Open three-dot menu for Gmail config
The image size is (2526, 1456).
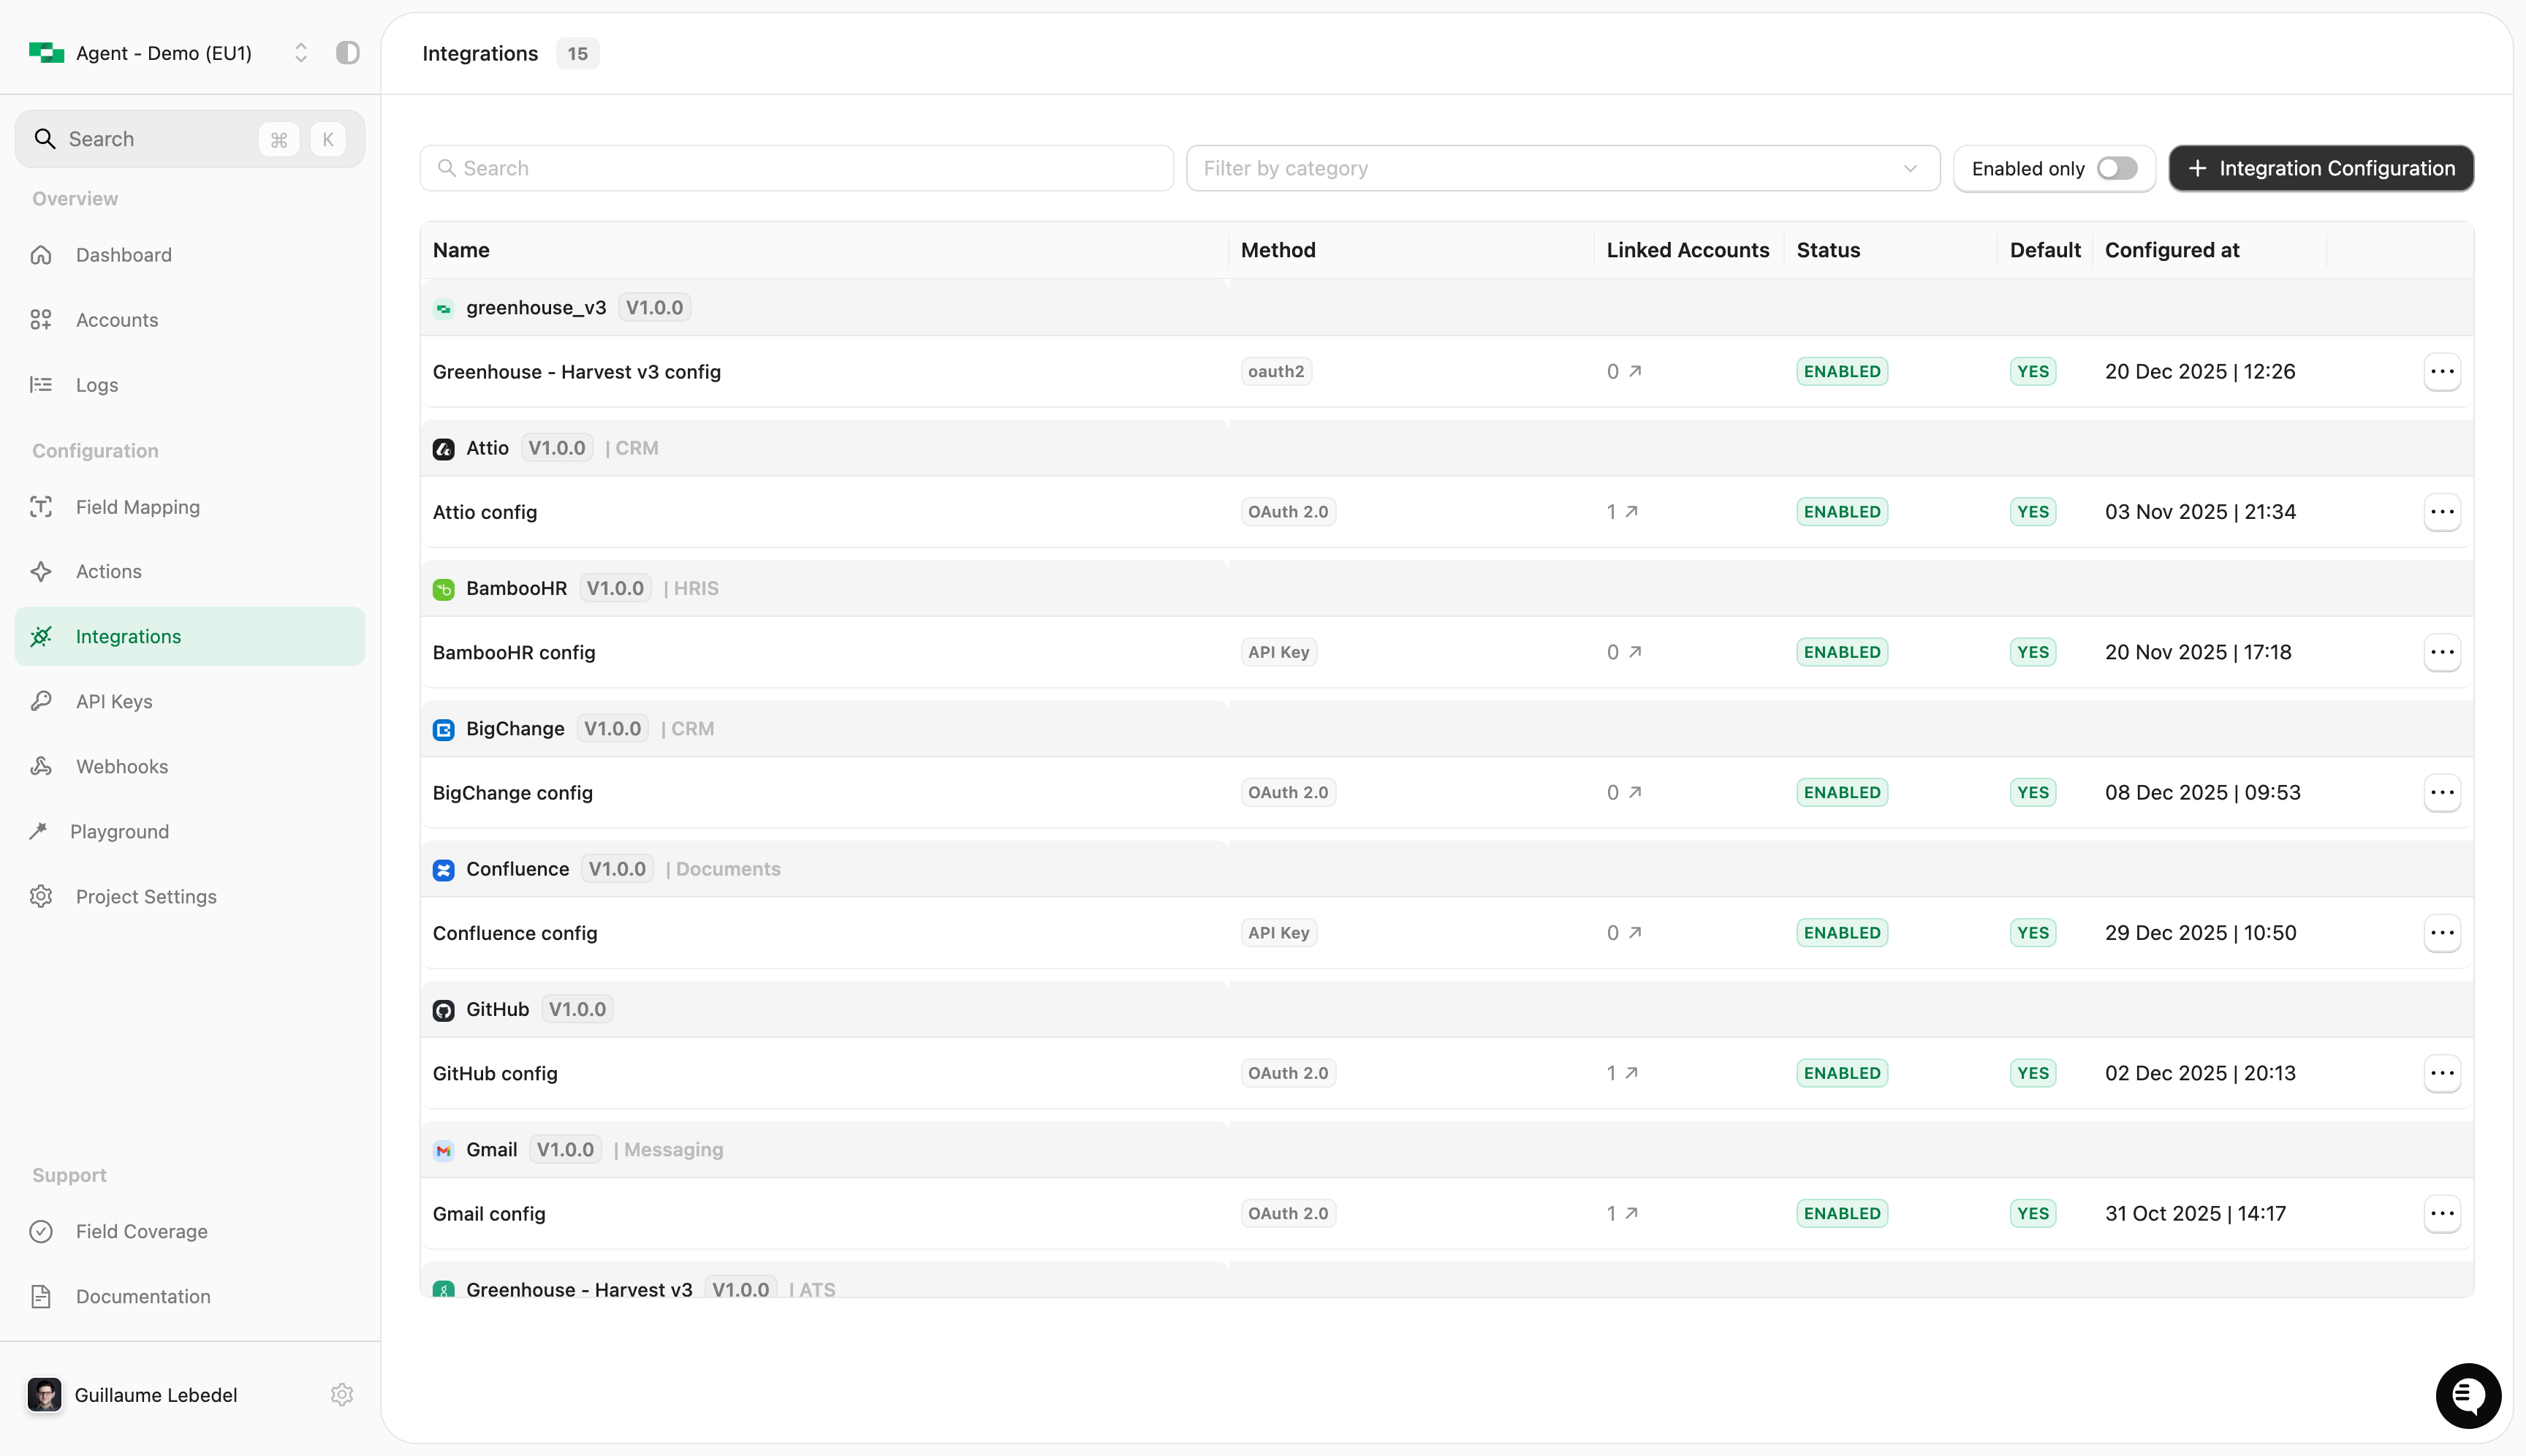[2441, 1213]
